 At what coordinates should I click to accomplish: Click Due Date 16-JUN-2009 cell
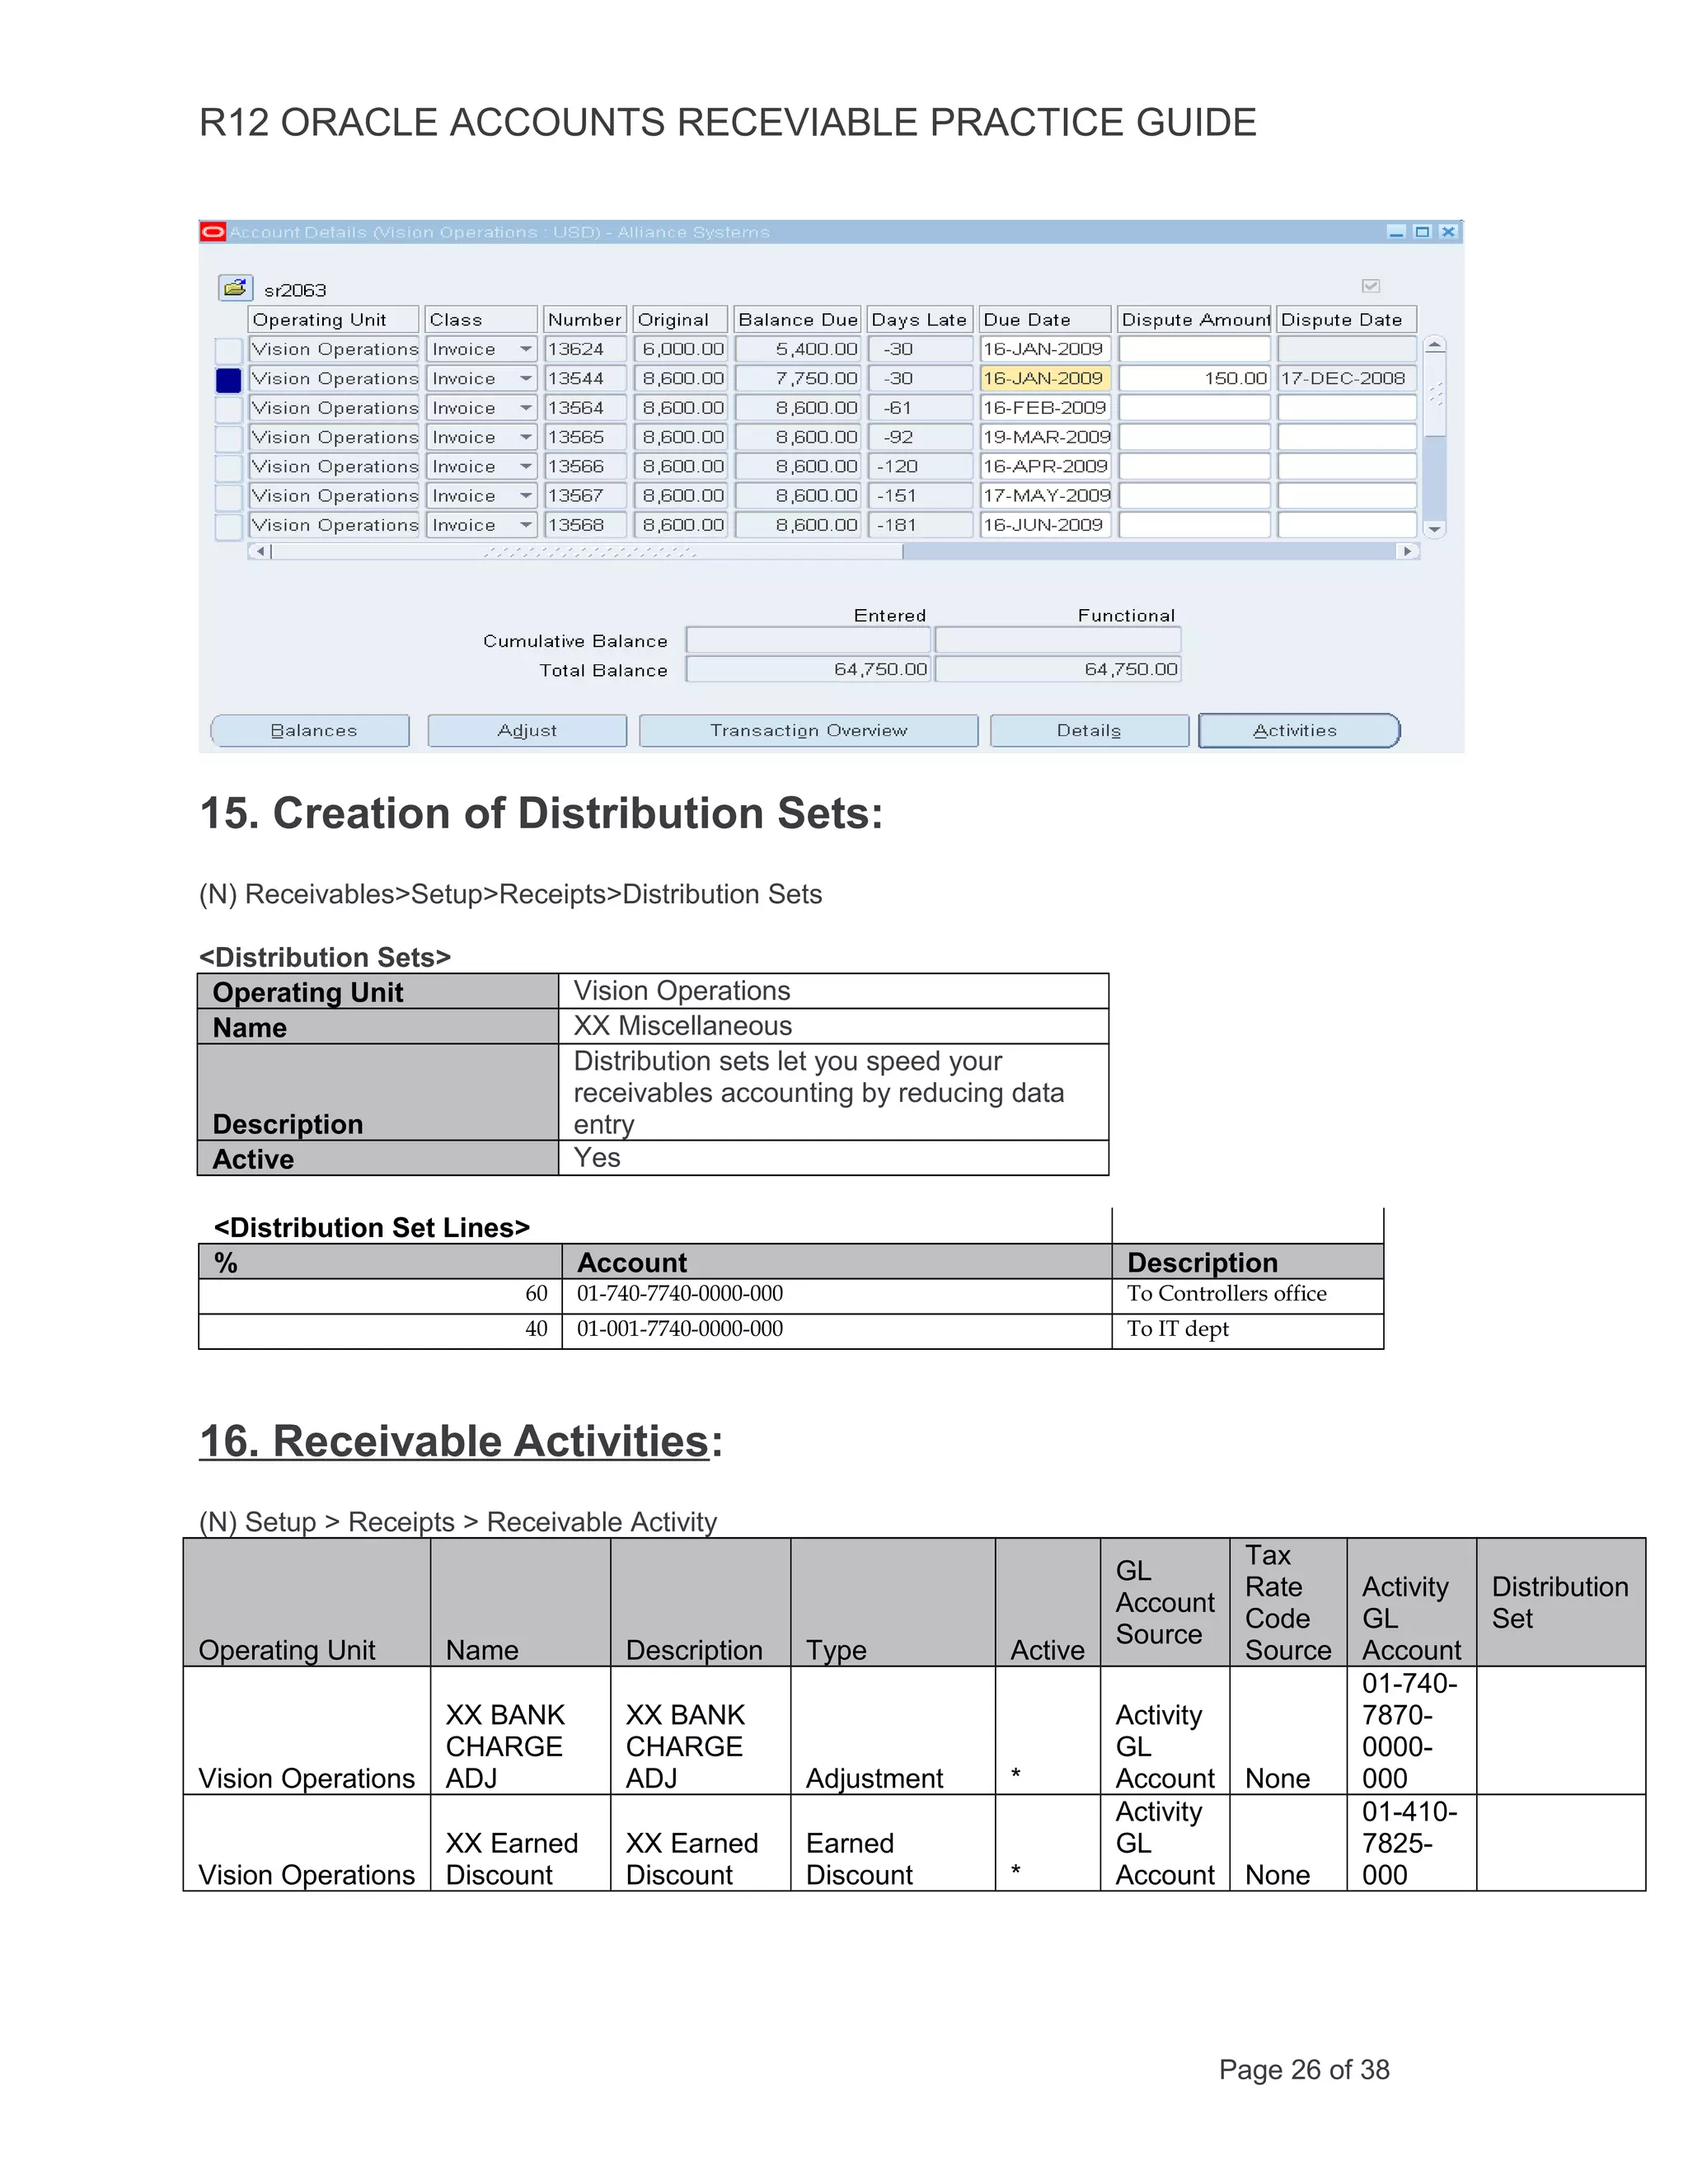click(1045, 525)
